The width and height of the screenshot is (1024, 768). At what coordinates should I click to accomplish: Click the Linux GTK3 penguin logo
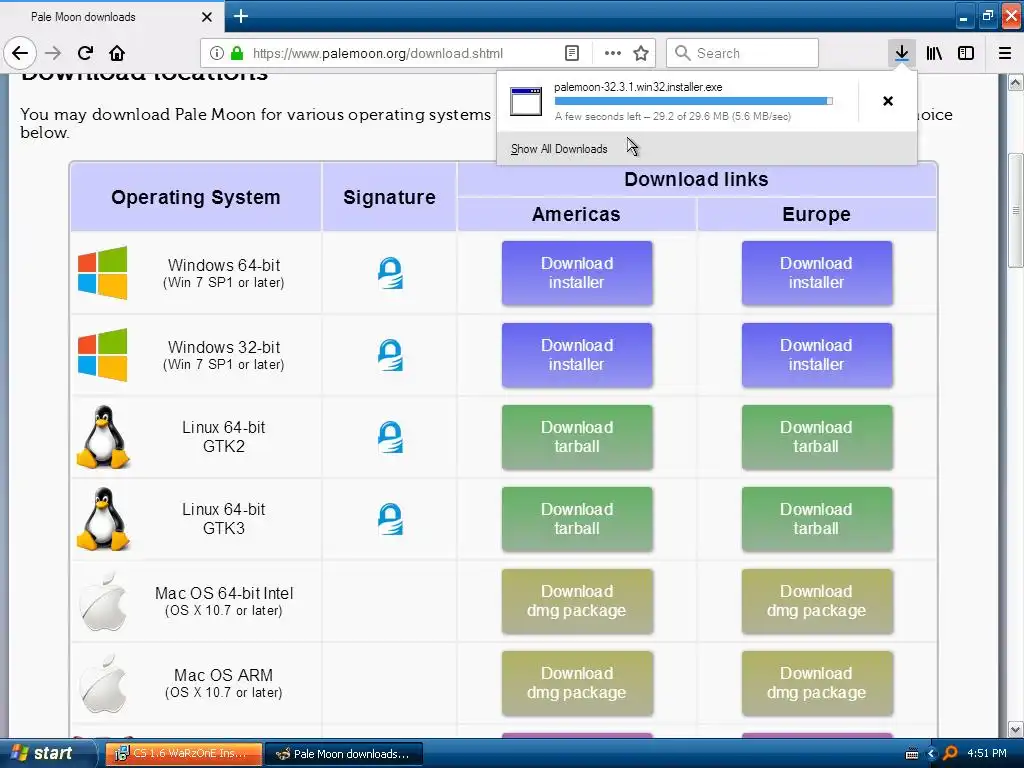pyautogui.click(x=103, y=519)
